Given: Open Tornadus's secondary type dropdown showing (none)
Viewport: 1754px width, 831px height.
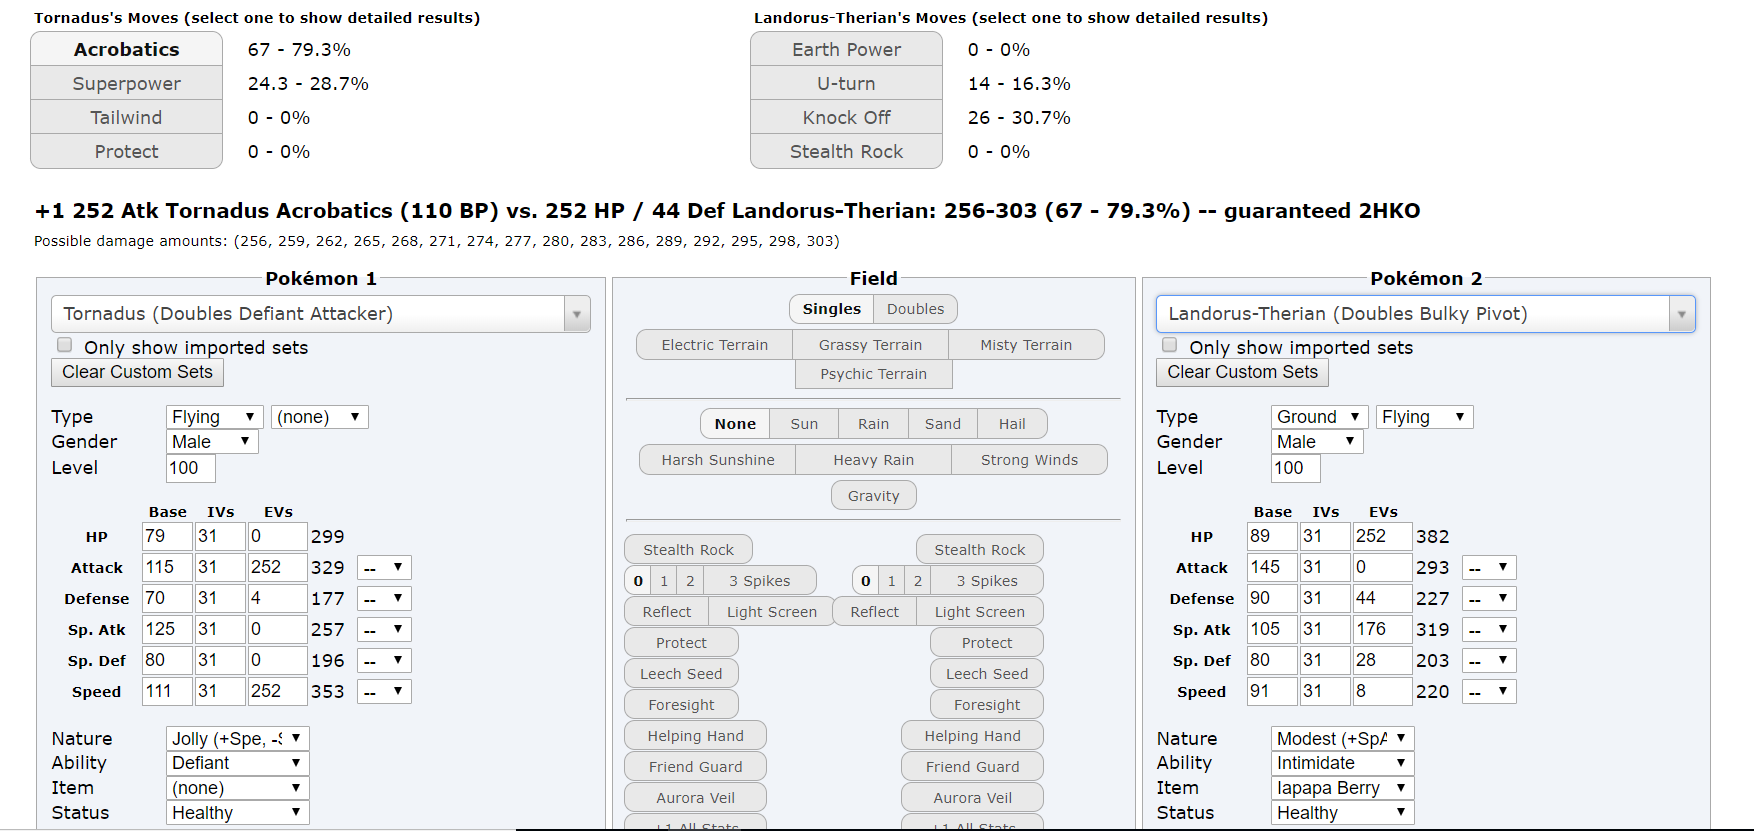Looking at the screenshot, I should point(320,417).
